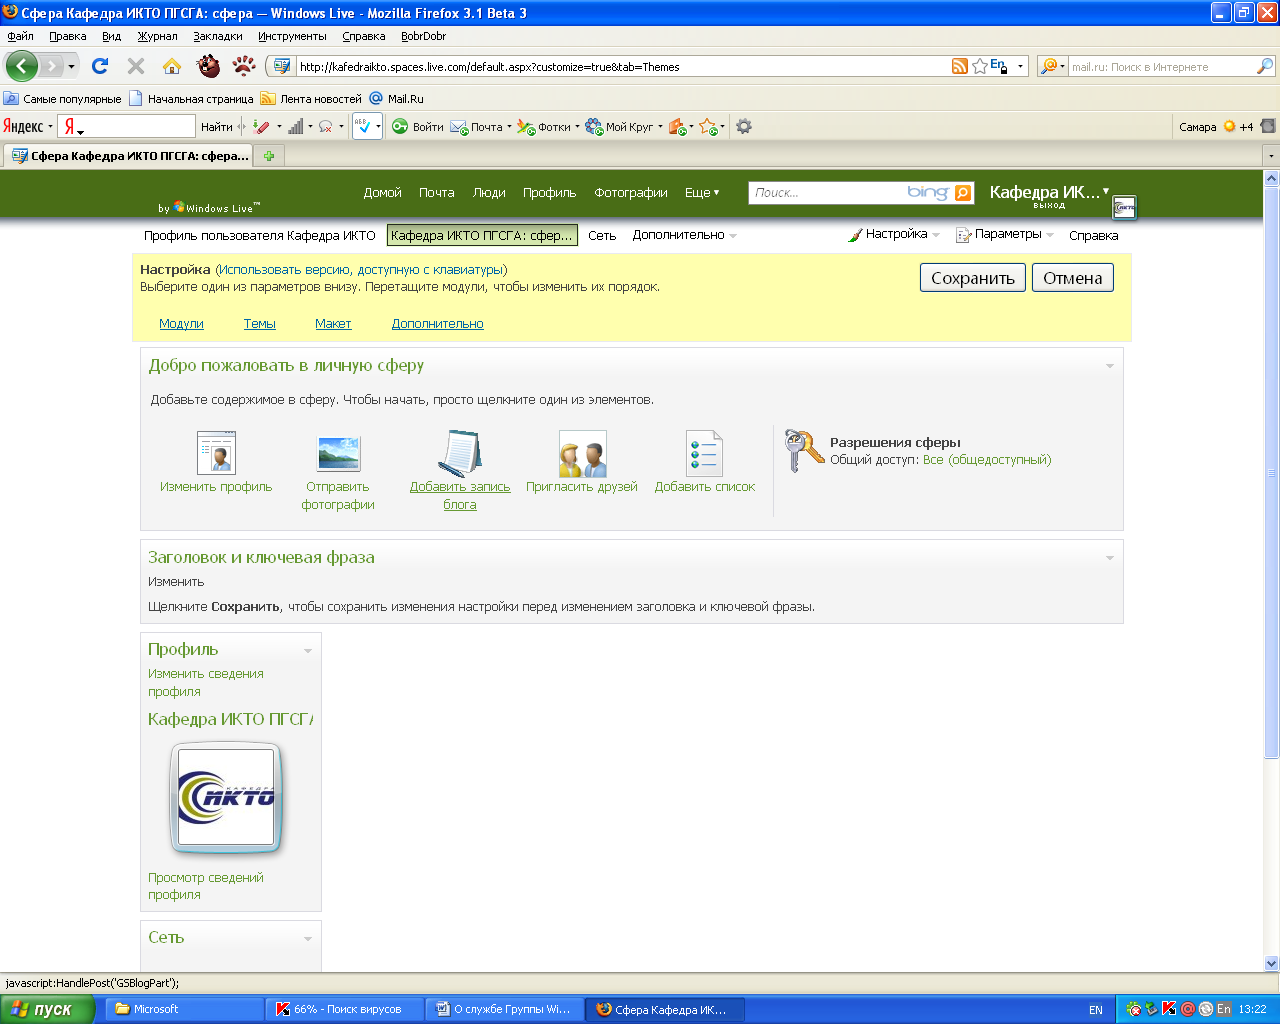The width and height of the screenshot is (1280, 1024).
Task: Click Yandex Мой Круг icon
Action: (594, 126)
